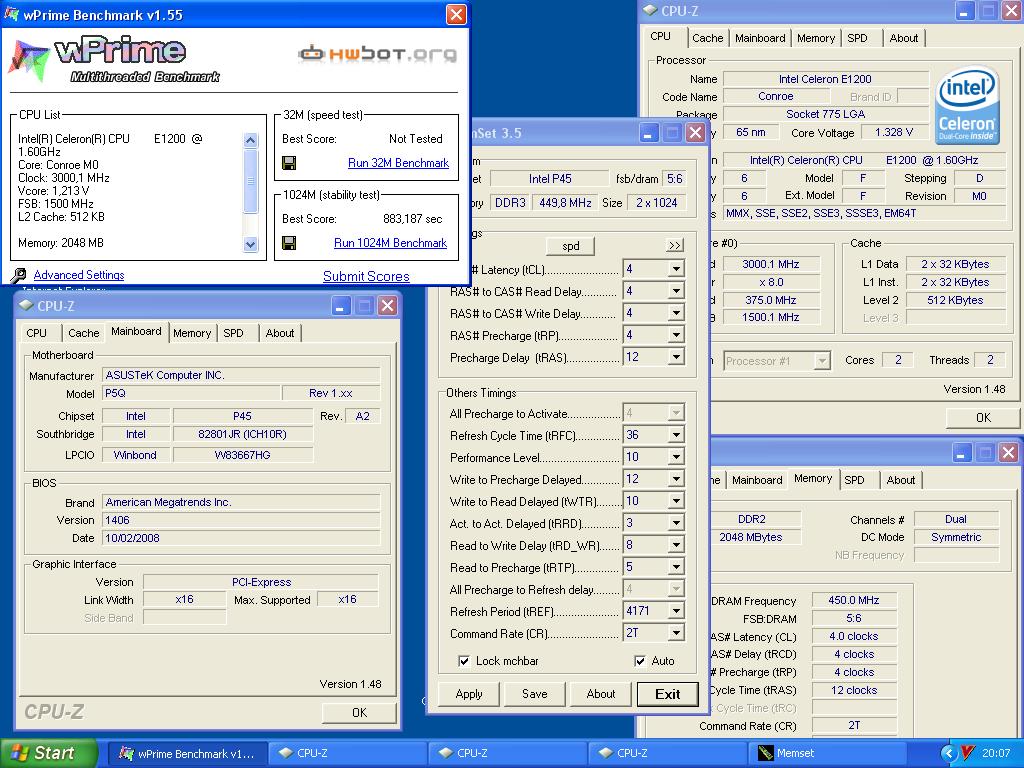Image resolution: width=1024 pixels, height=768 pixels.
Task: Switch to Cache tab in CPU-Z Mainboard window
Action: pos(84,333)
